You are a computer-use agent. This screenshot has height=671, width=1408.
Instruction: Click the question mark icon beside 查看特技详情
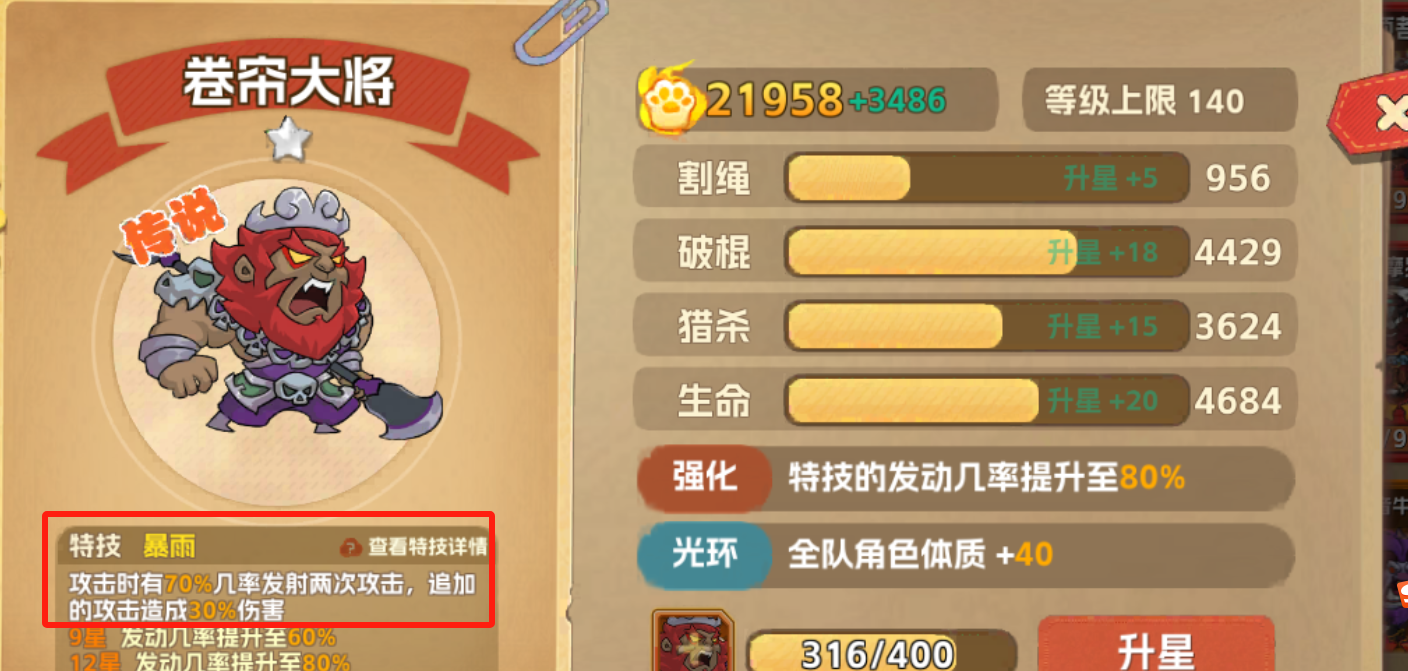click(x=350, y=547)
